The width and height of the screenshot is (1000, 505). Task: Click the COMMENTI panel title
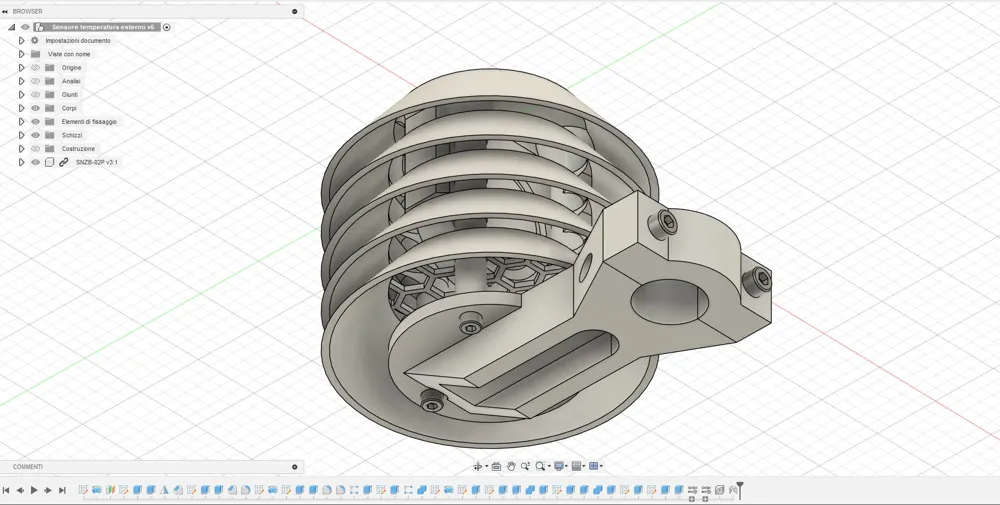pos(28,467)
